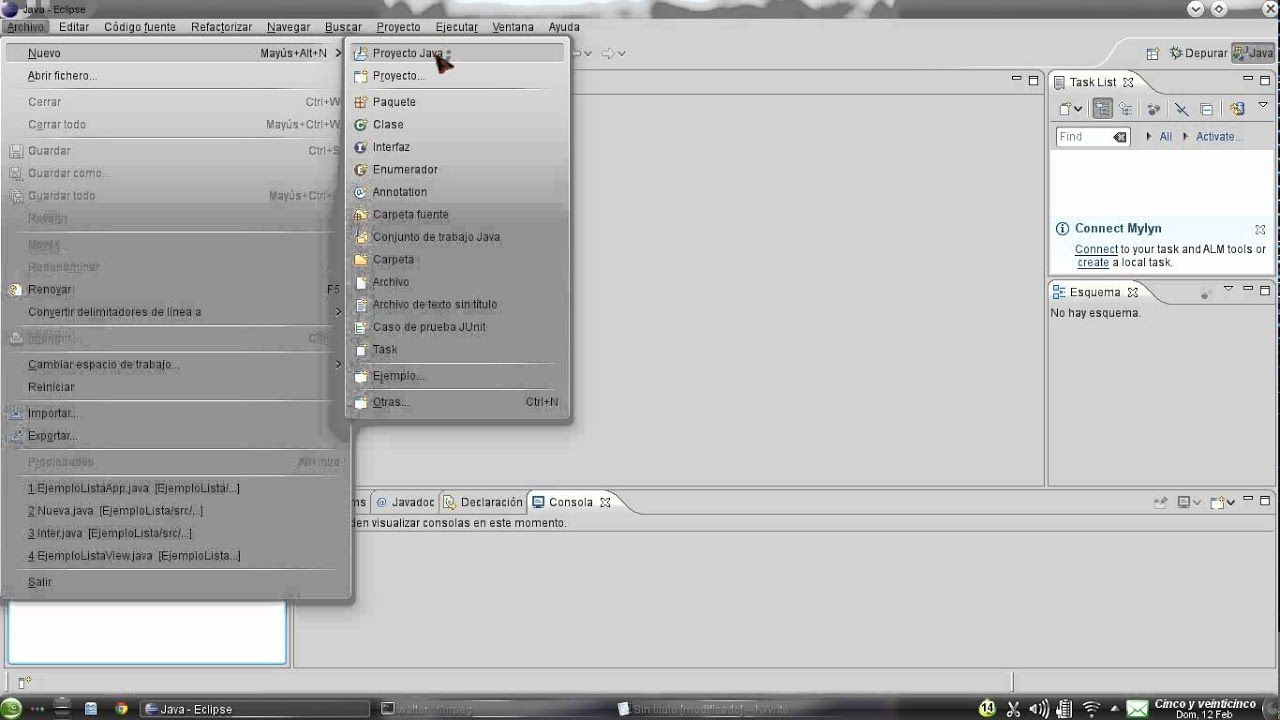The image size is (1280, 720).
Task: Open Otras... at the submenu bottom
Action: point(457,402)
